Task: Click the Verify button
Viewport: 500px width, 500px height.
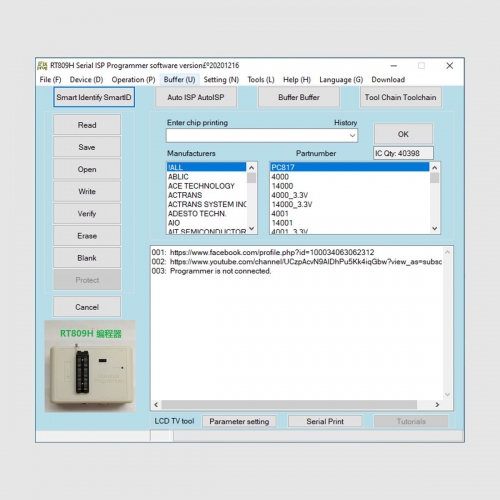Action: coord(87,214)
